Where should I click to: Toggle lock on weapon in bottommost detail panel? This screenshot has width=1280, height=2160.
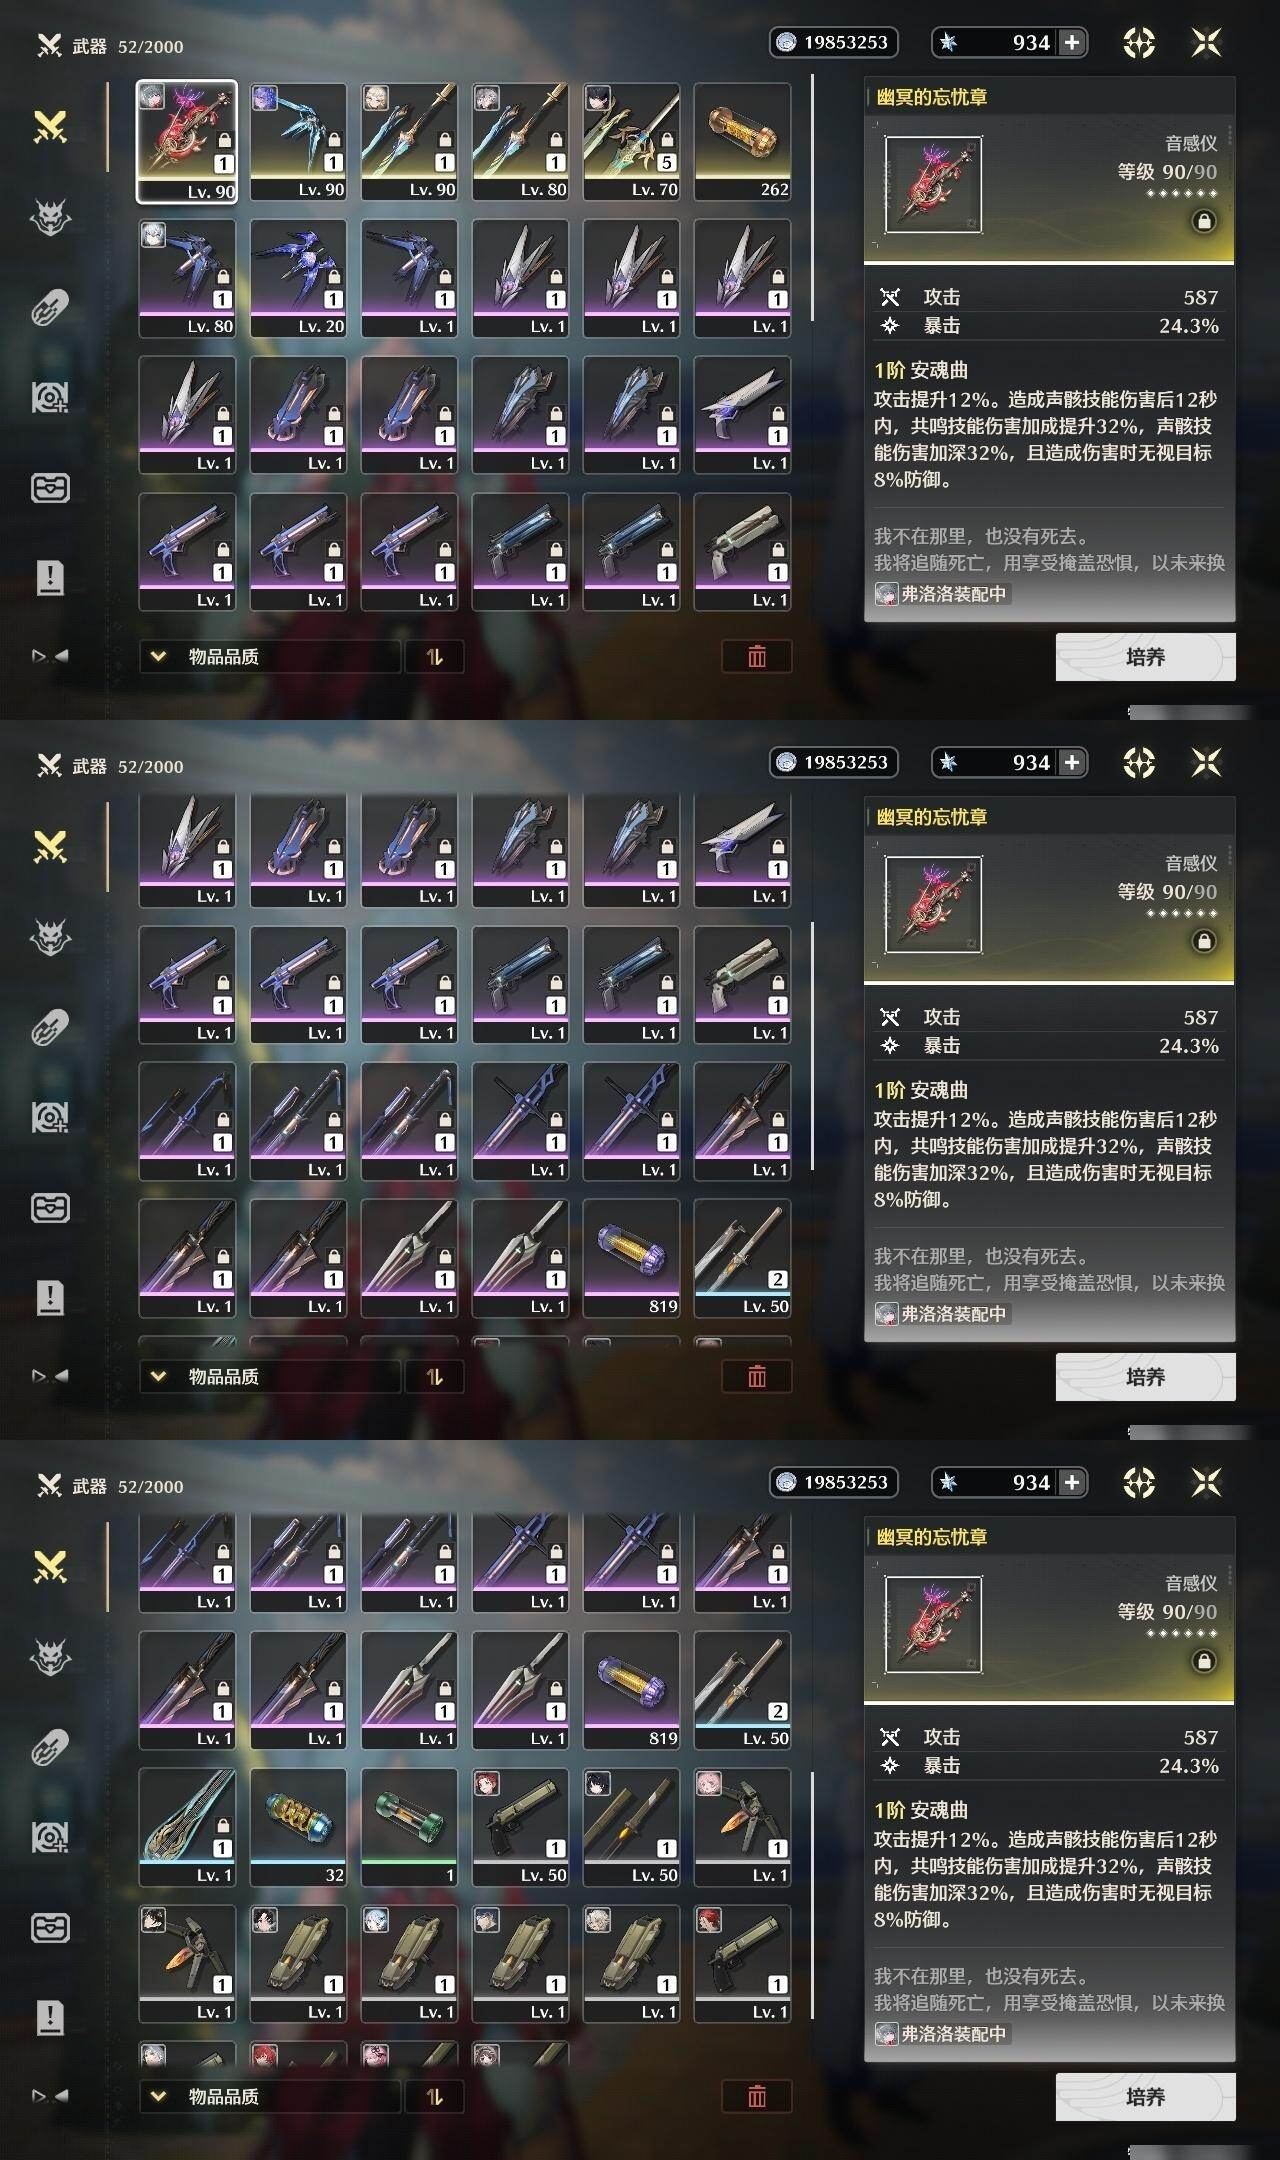pos(1204,1661)
